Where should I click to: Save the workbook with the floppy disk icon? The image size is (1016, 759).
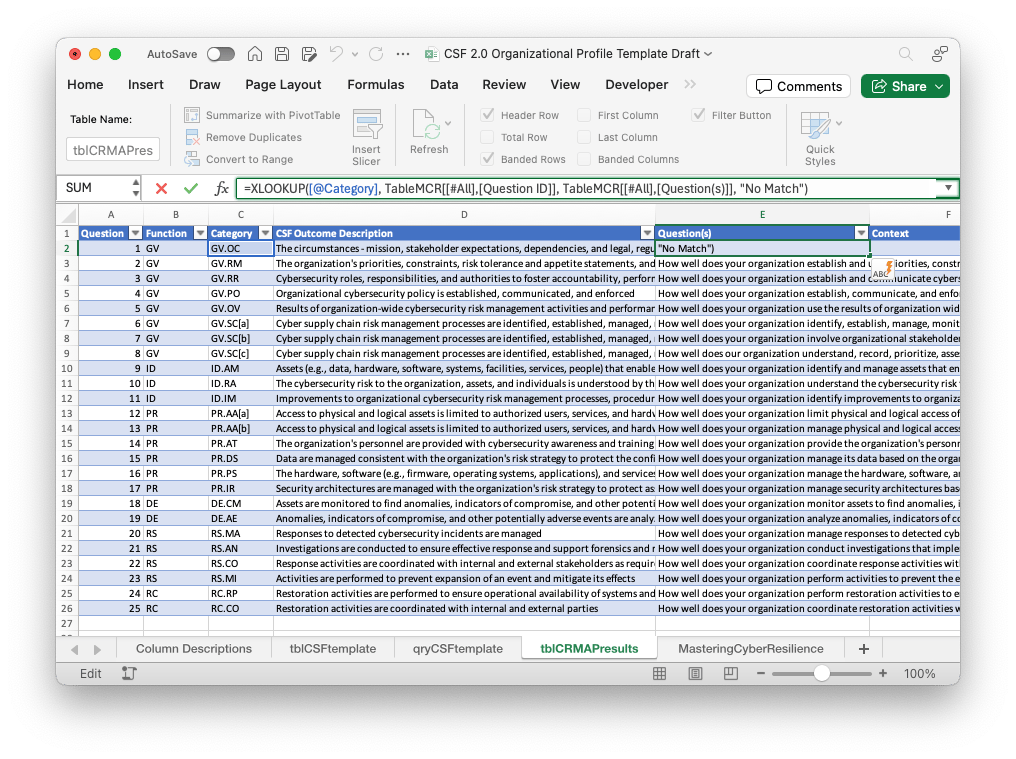[282, 54]
